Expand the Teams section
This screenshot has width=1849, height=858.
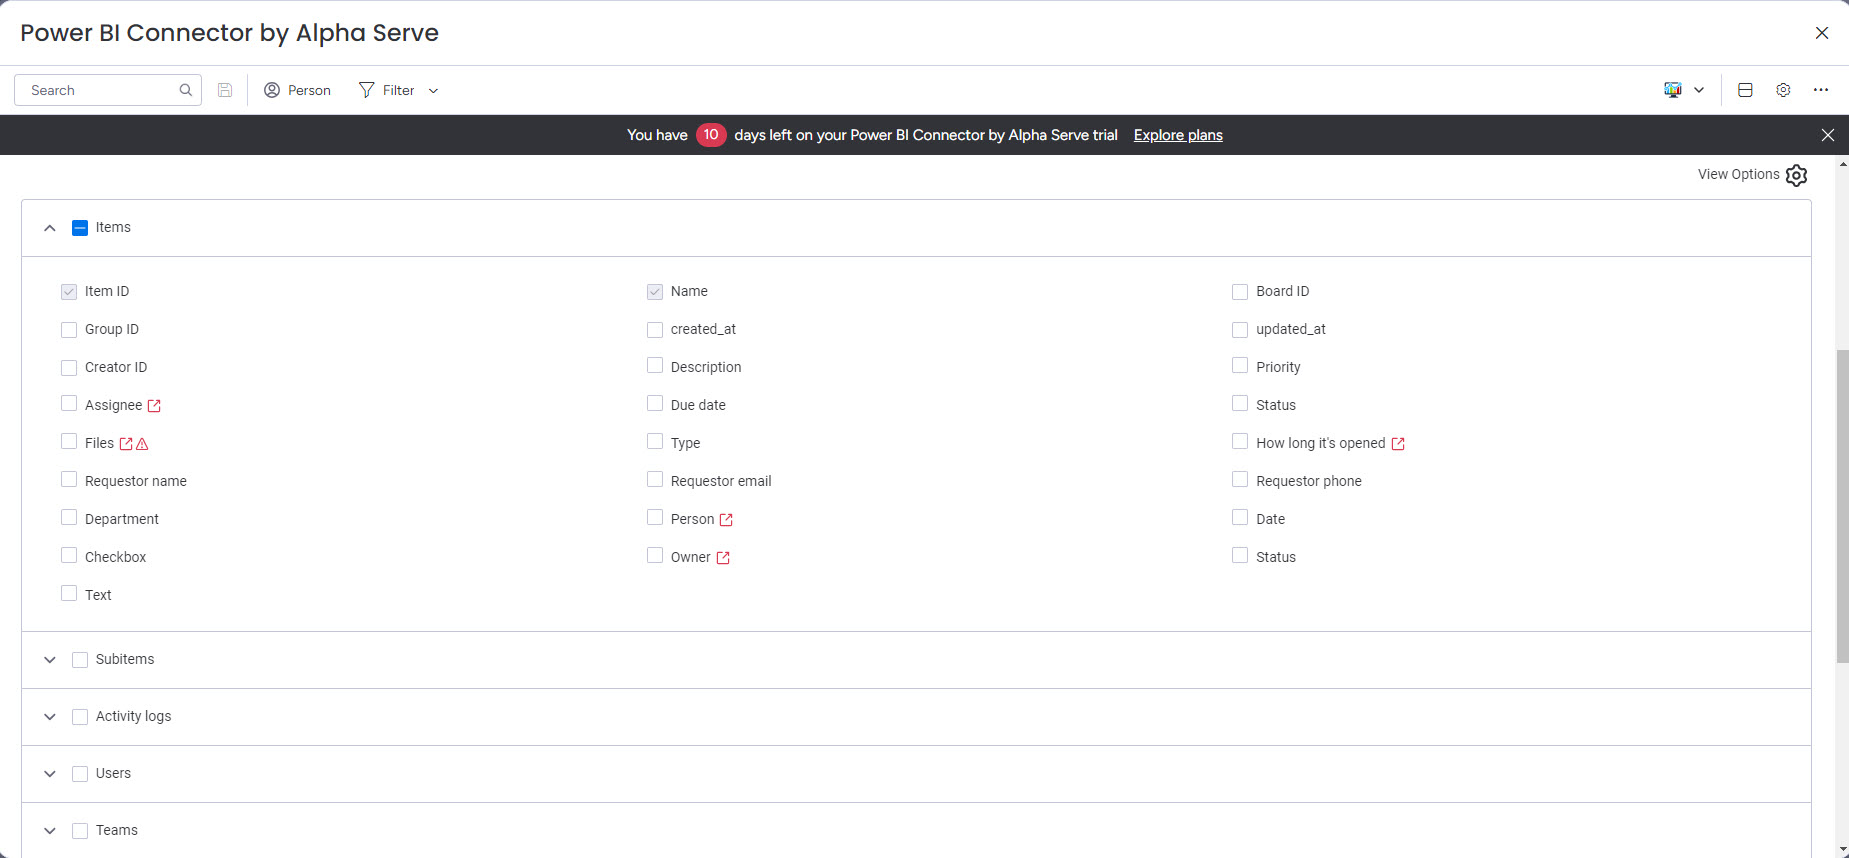click(50, 831)
